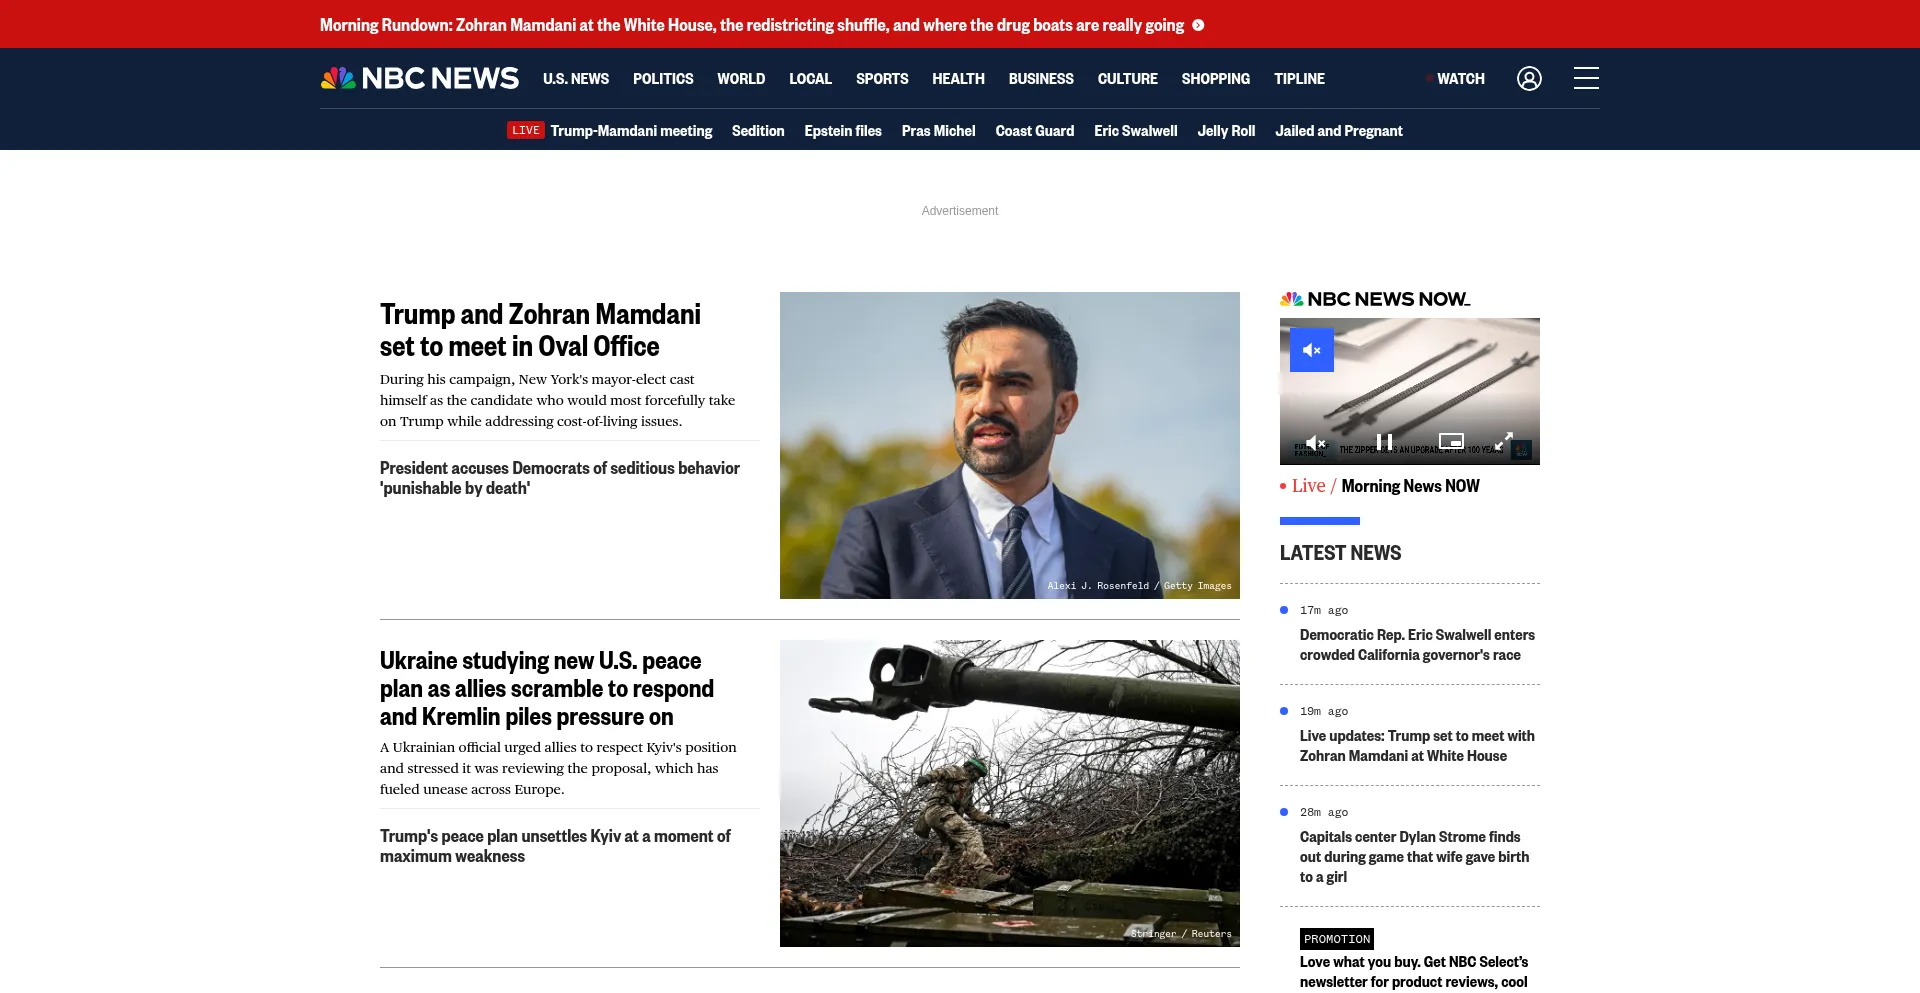
Task: Enable picture-in-picture for the live video
Action: 1451,441
